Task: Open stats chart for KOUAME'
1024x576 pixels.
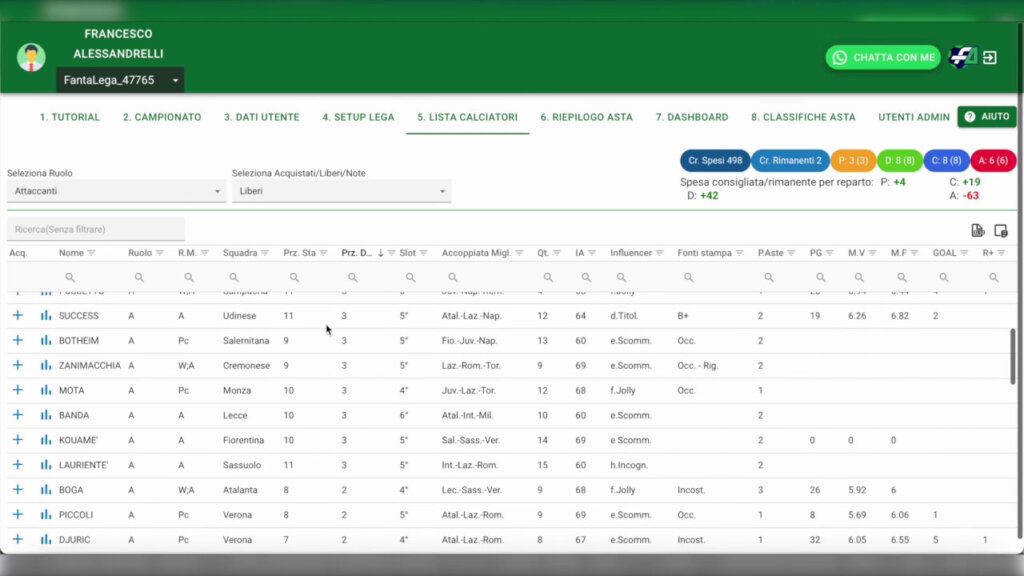Action: coord(46,440)
